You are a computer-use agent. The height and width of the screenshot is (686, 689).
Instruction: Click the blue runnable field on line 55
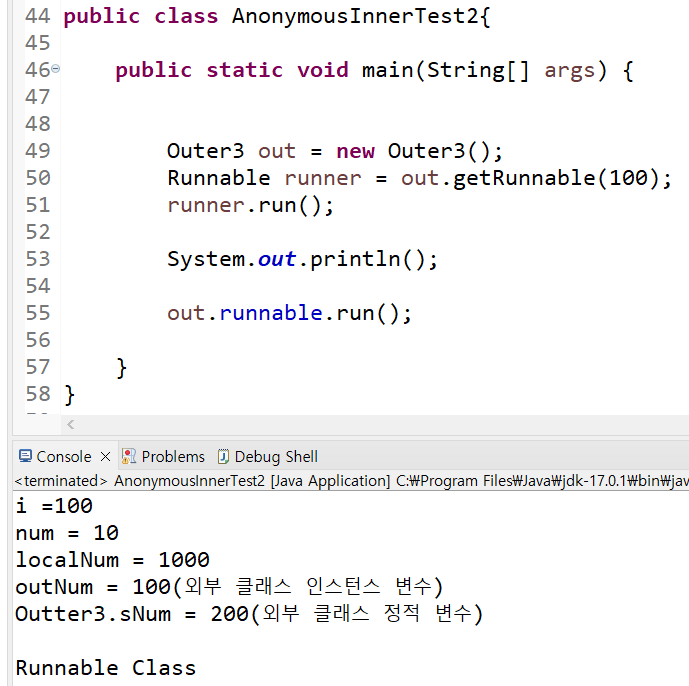coord(271,313)
